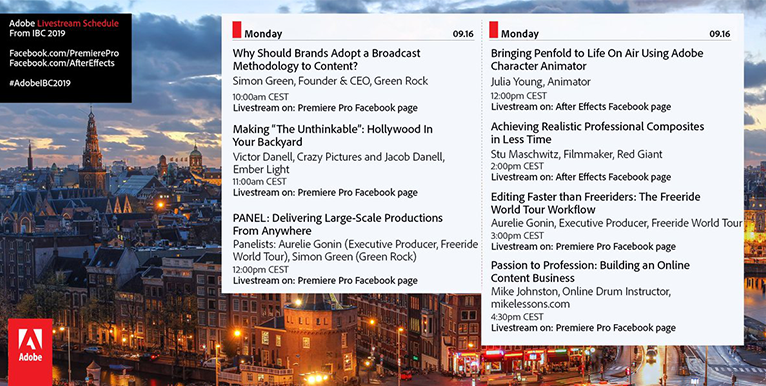Click the red marker beside left-column Monday

pyautogui.click(x=237, y=30)
